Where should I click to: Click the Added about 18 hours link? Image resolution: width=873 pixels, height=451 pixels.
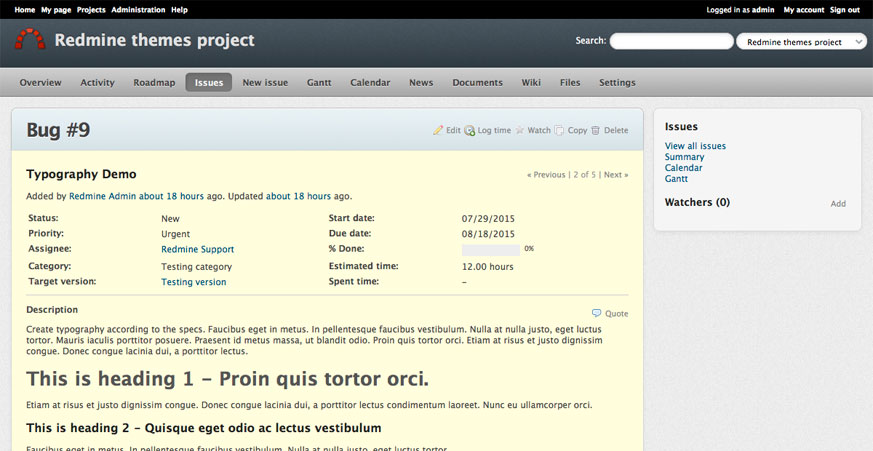coord(171,196)
